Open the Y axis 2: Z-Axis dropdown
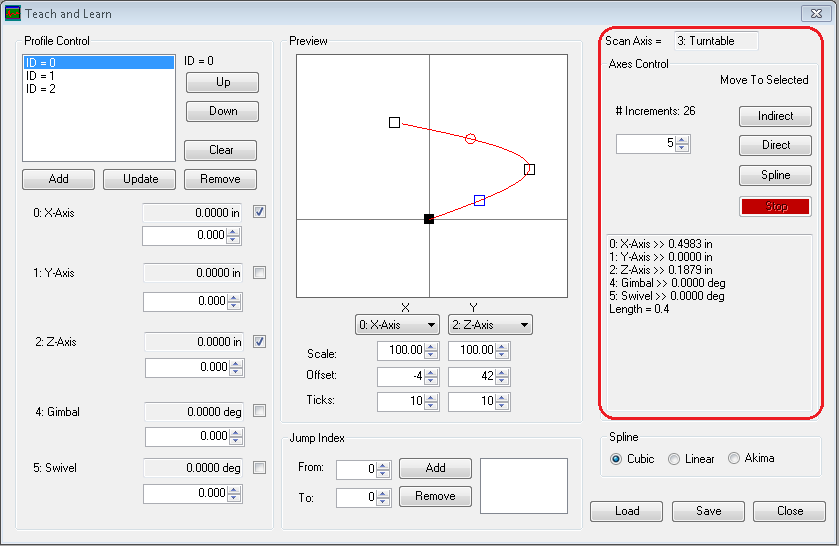 [490, 325]
